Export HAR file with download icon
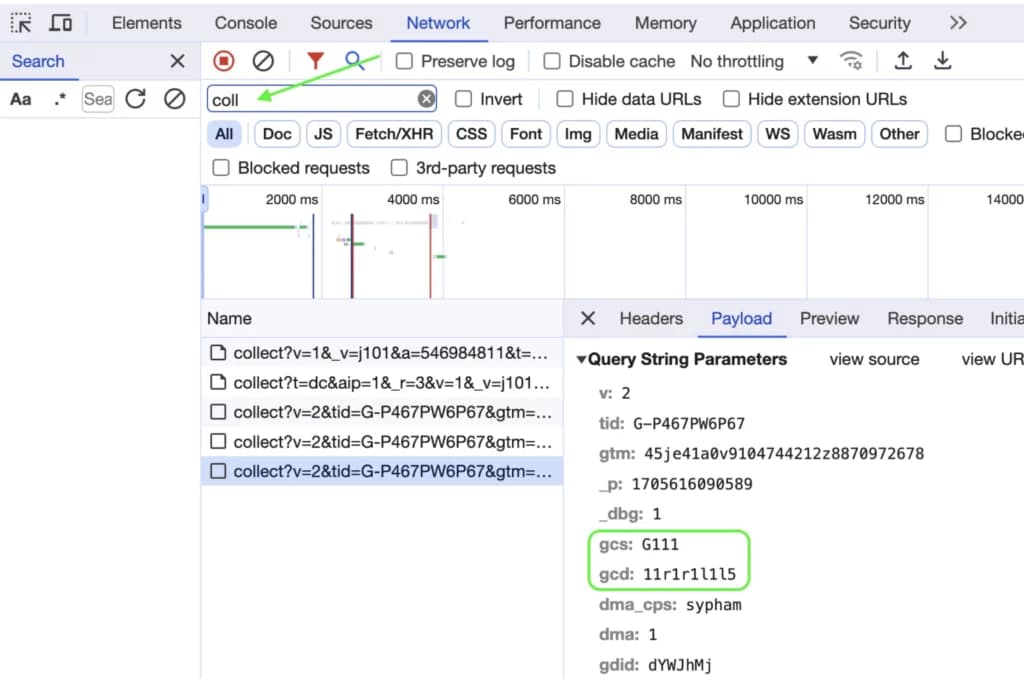Screen dimensions: 1024x679 [x=942, y=61]
